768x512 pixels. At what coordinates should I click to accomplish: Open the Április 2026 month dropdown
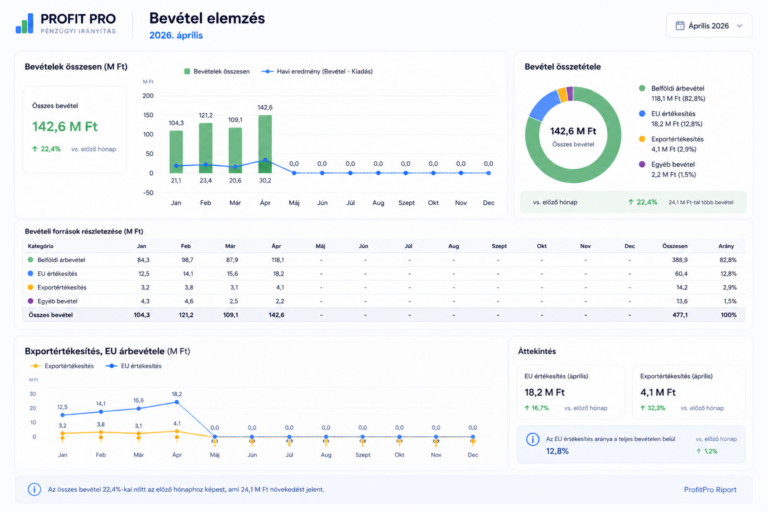pyautogui.click(x=709, y=25)
